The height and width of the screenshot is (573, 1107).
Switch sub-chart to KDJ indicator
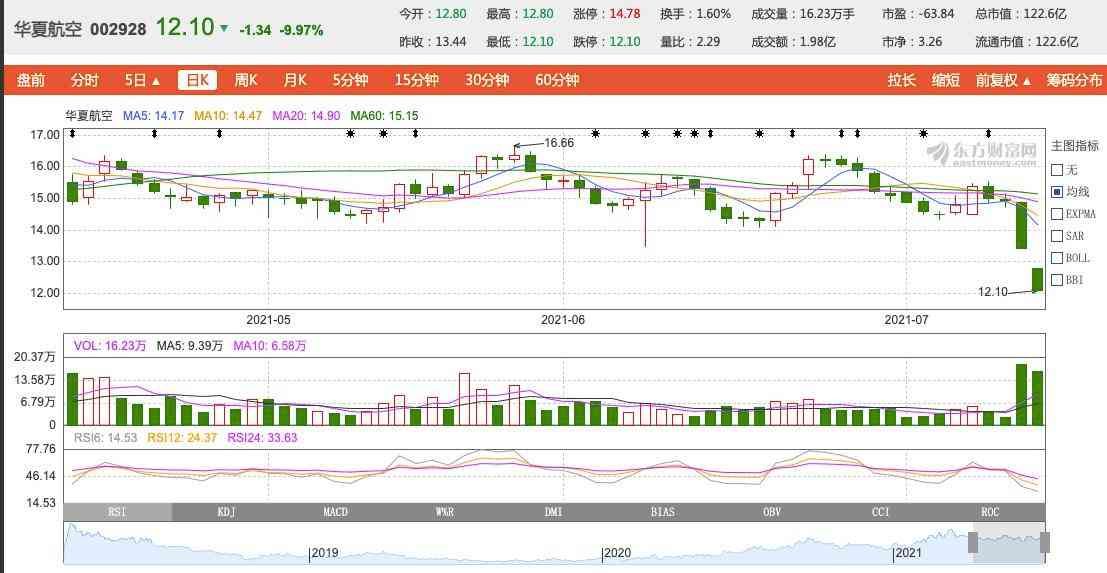click(227, 512)
